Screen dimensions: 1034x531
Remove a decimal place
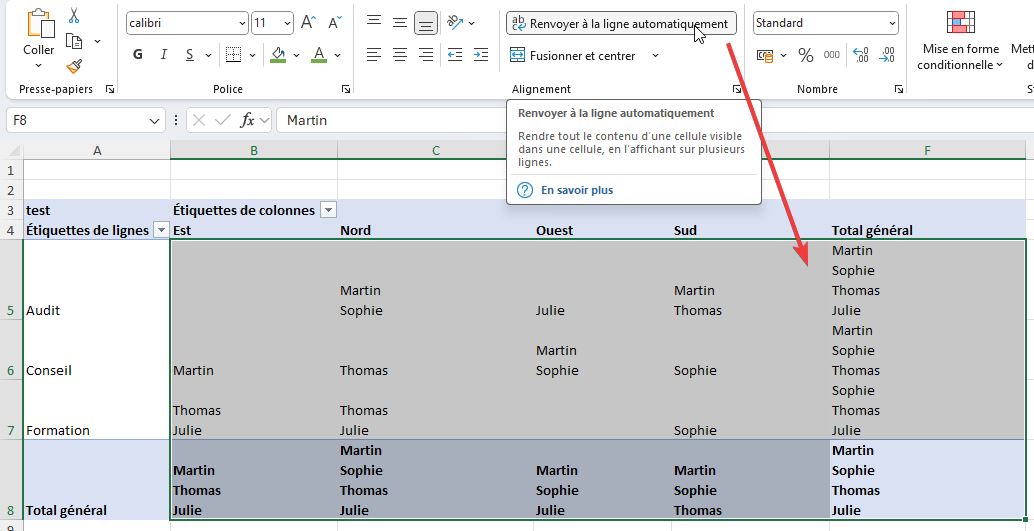(x=888, y=55)
